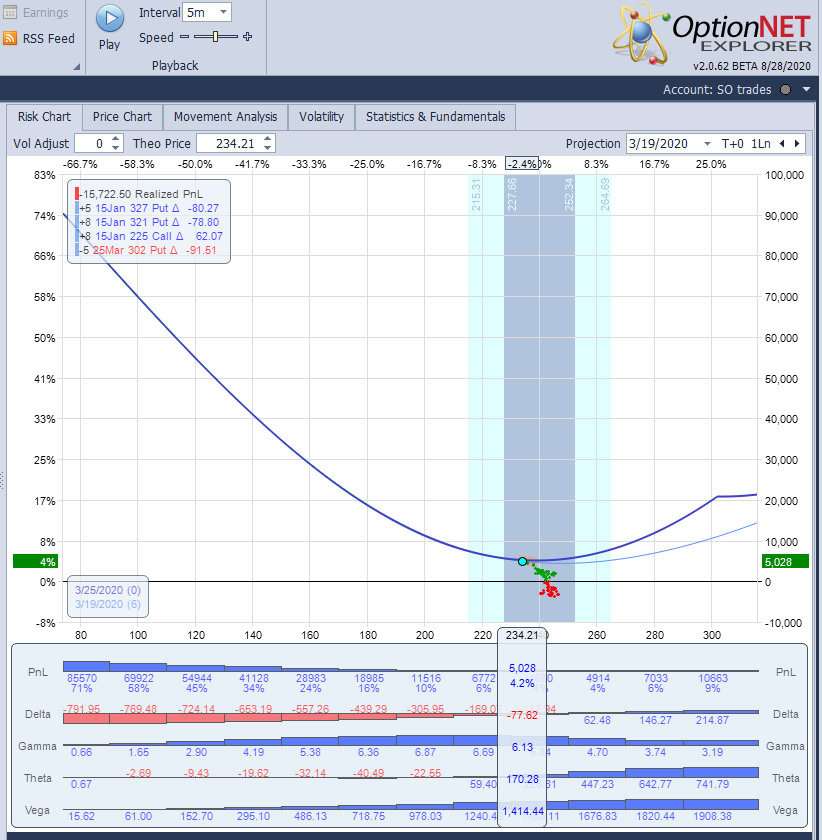Click the highlighted -77.62 Delta value

click(x=522, y=715)
